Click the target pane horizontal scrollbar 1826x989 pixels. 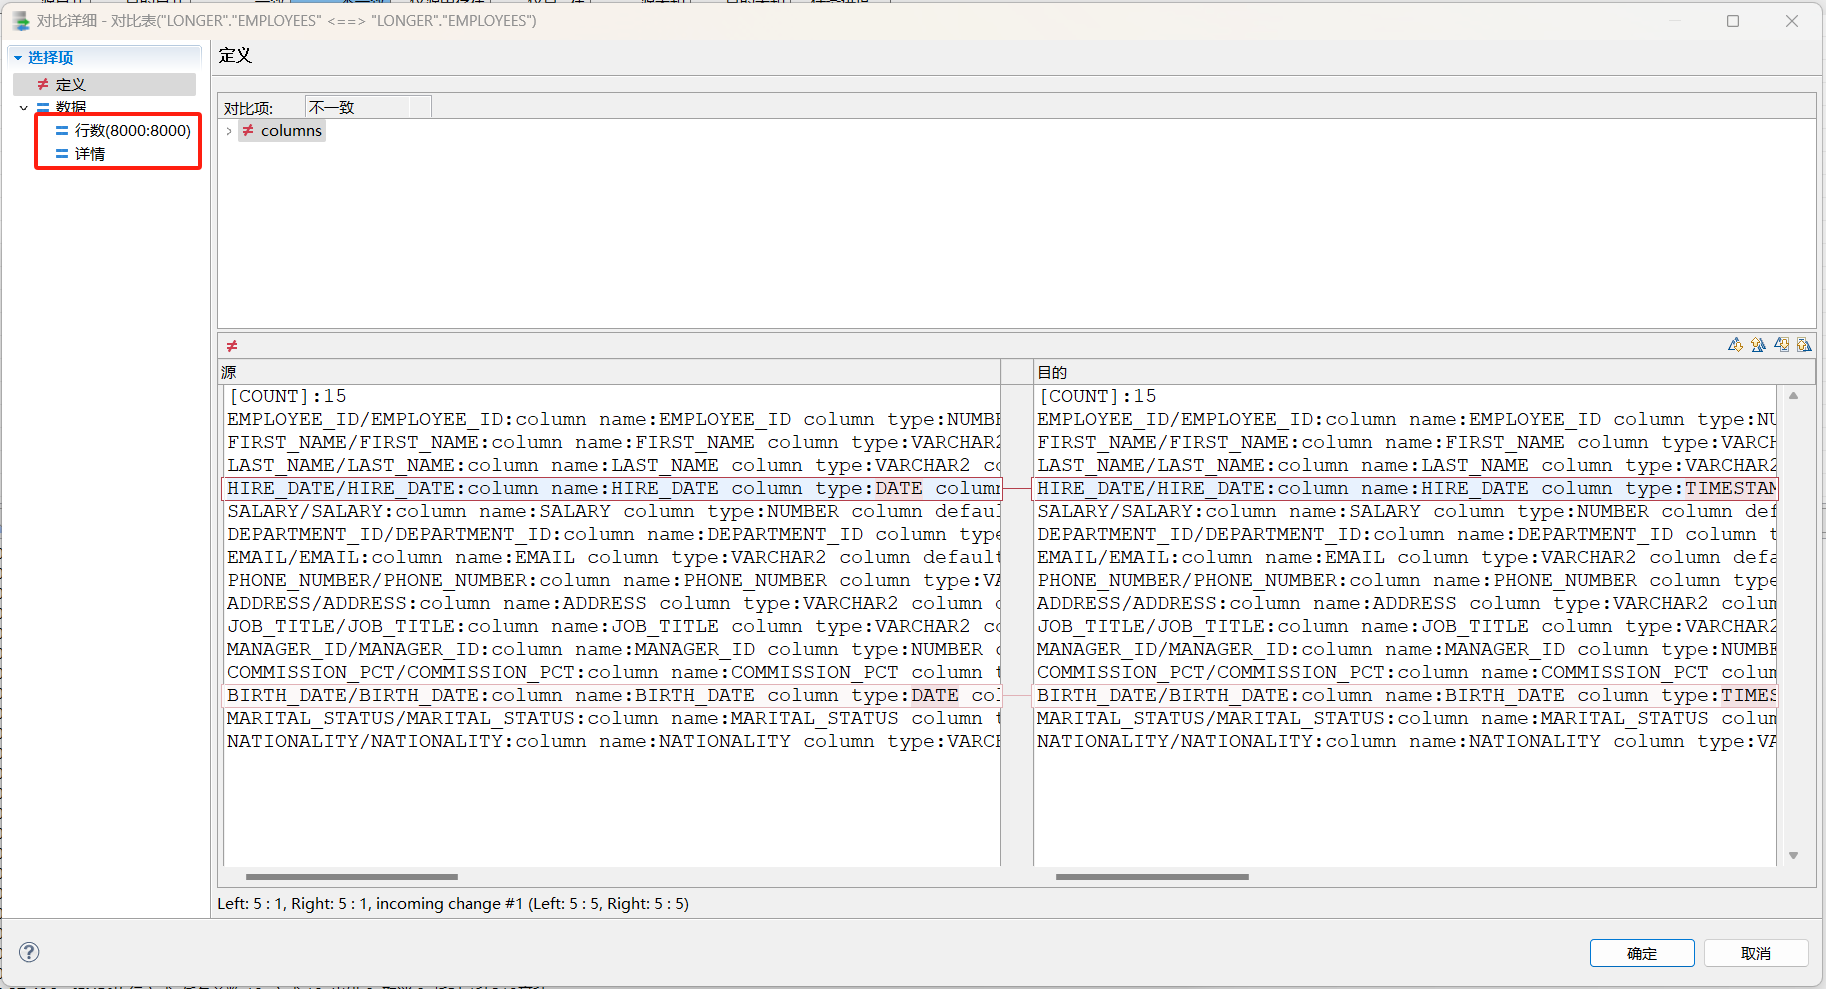click(1152, 877)
